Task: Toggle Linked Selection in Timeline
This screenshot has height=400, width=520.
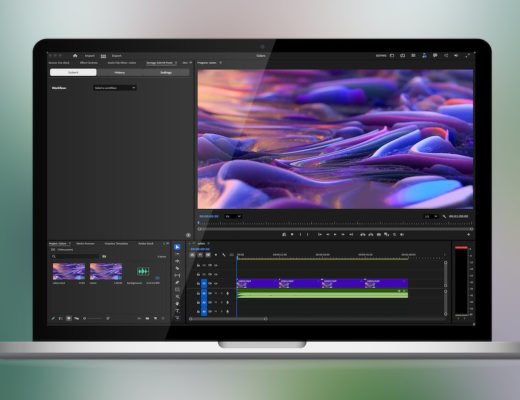Action: (208, 255)
